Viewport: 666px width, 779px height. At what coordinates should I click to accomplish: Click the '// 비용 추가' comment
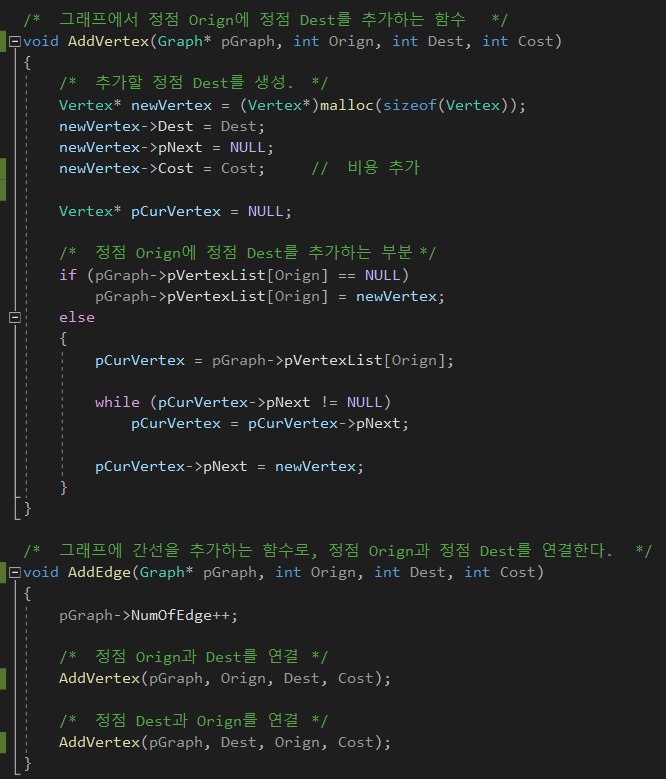[366, 168]
